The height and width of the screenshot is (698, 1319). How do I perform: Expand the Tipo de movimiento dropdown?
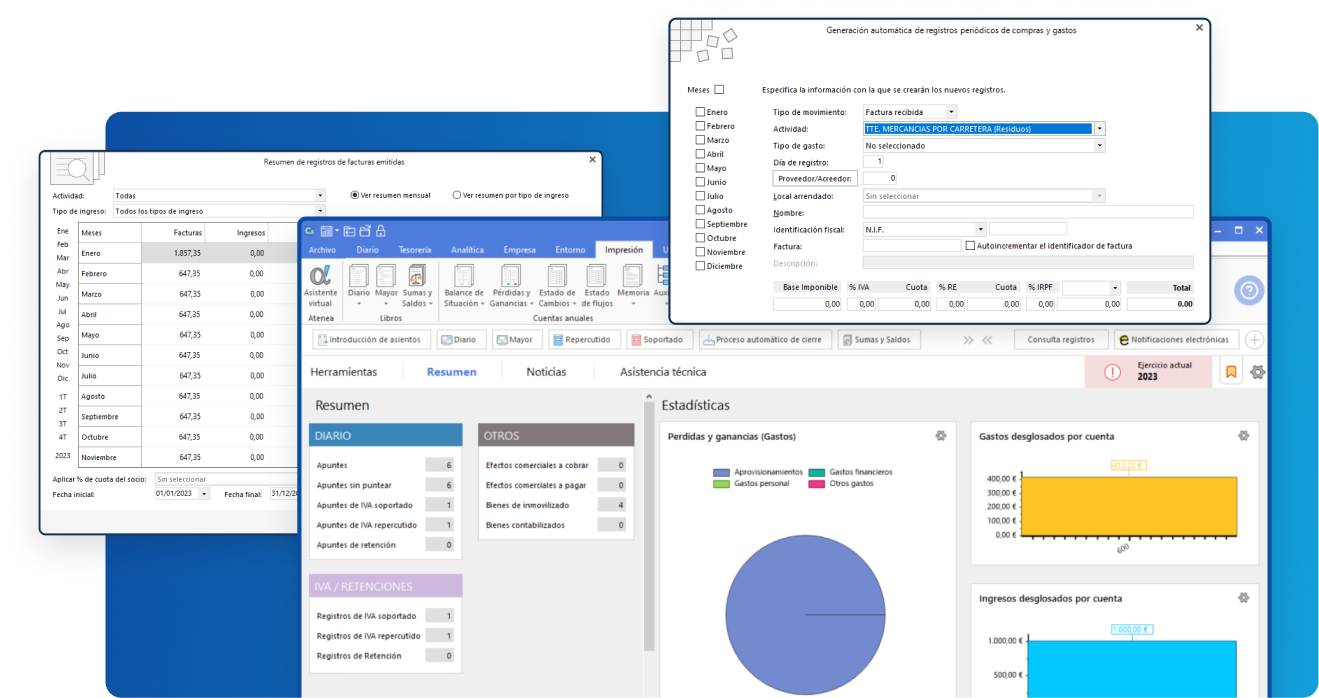[x=951, y=112]
